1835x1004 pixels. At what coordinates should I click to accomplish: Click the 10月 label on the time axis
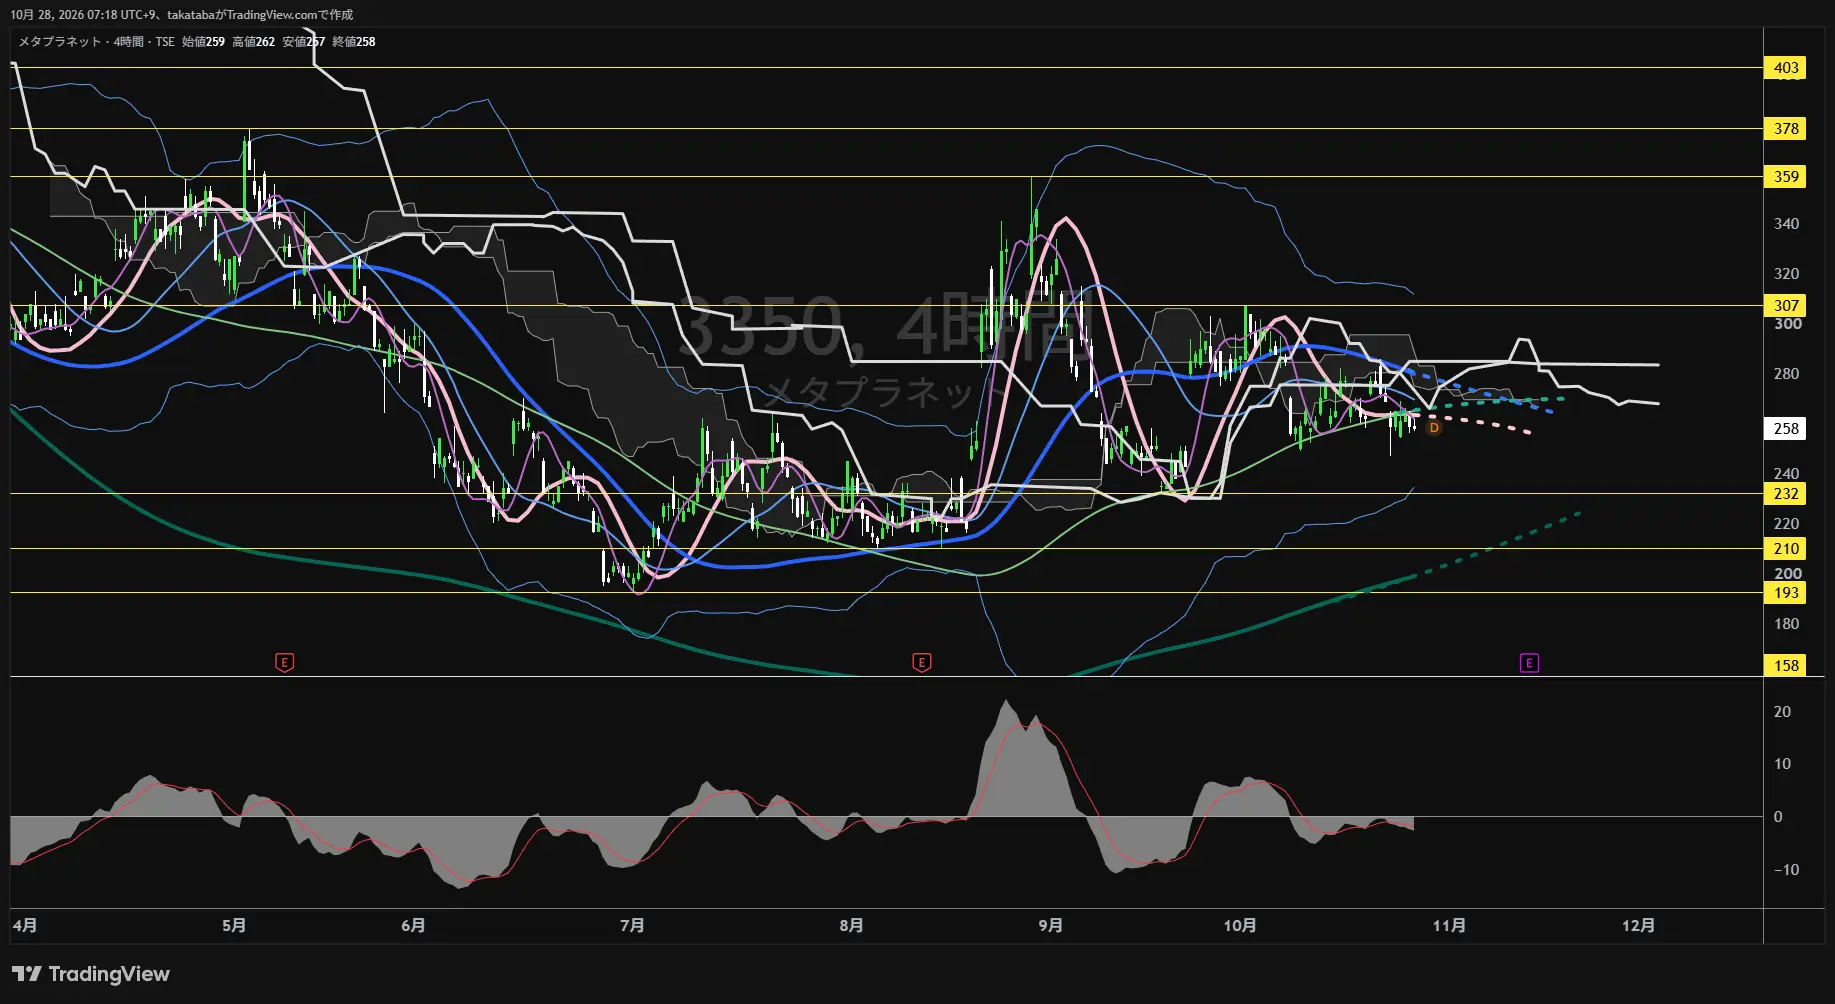point(1240,925)
